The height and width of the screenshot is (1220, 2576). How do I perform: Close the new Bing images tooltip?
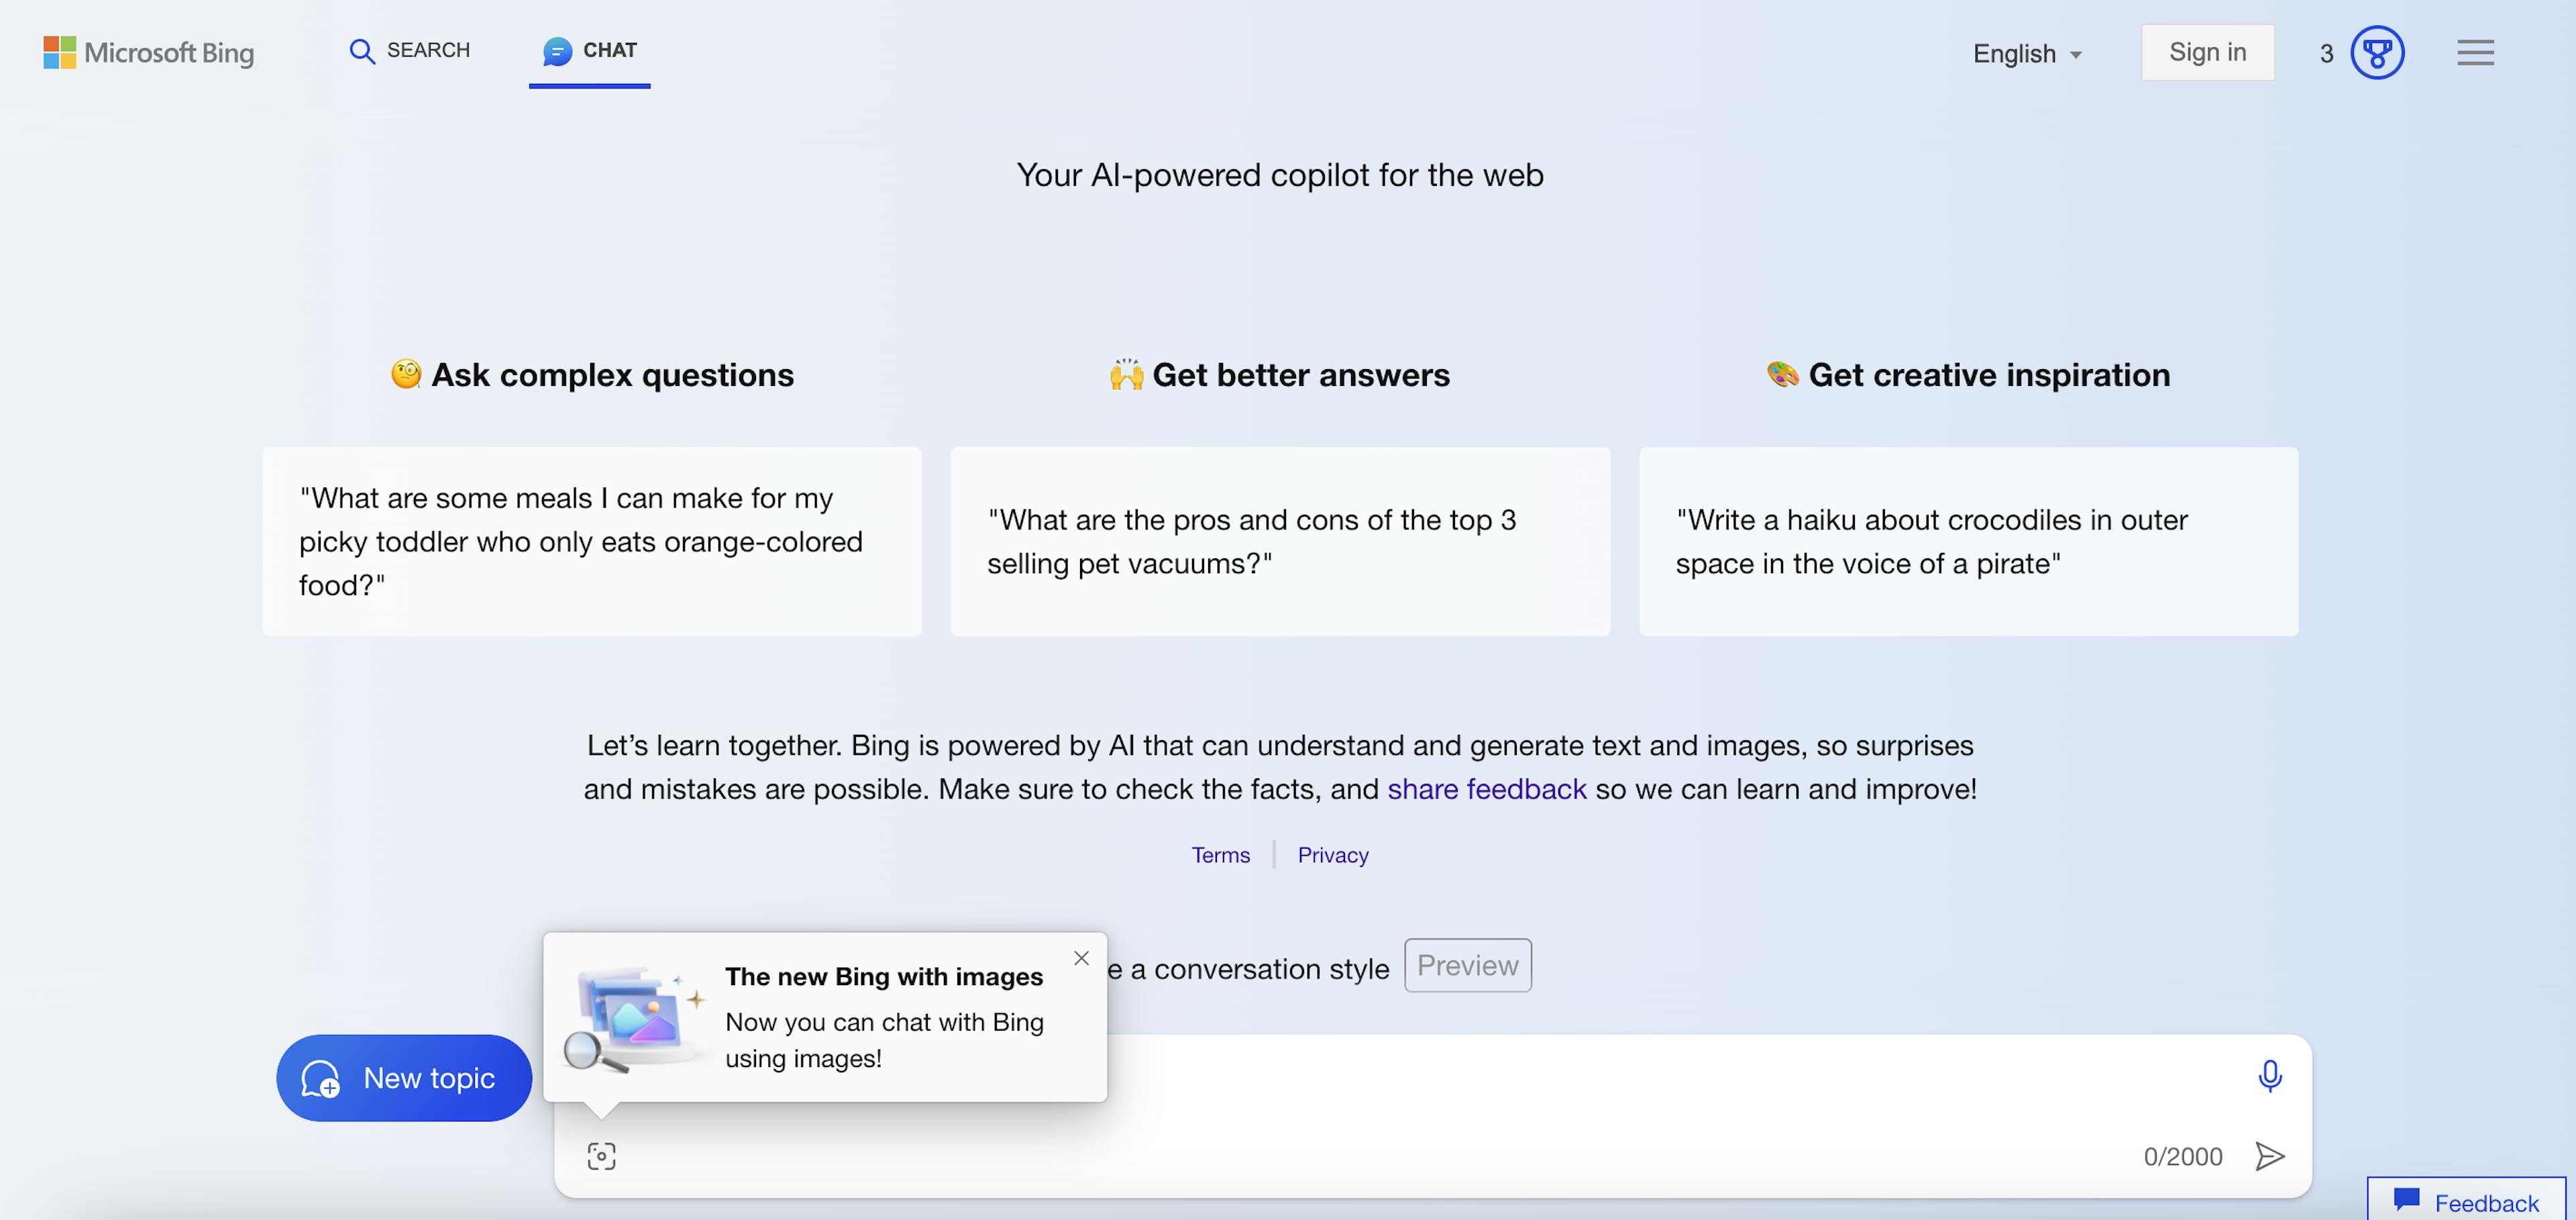click(x=1081, y=957)
